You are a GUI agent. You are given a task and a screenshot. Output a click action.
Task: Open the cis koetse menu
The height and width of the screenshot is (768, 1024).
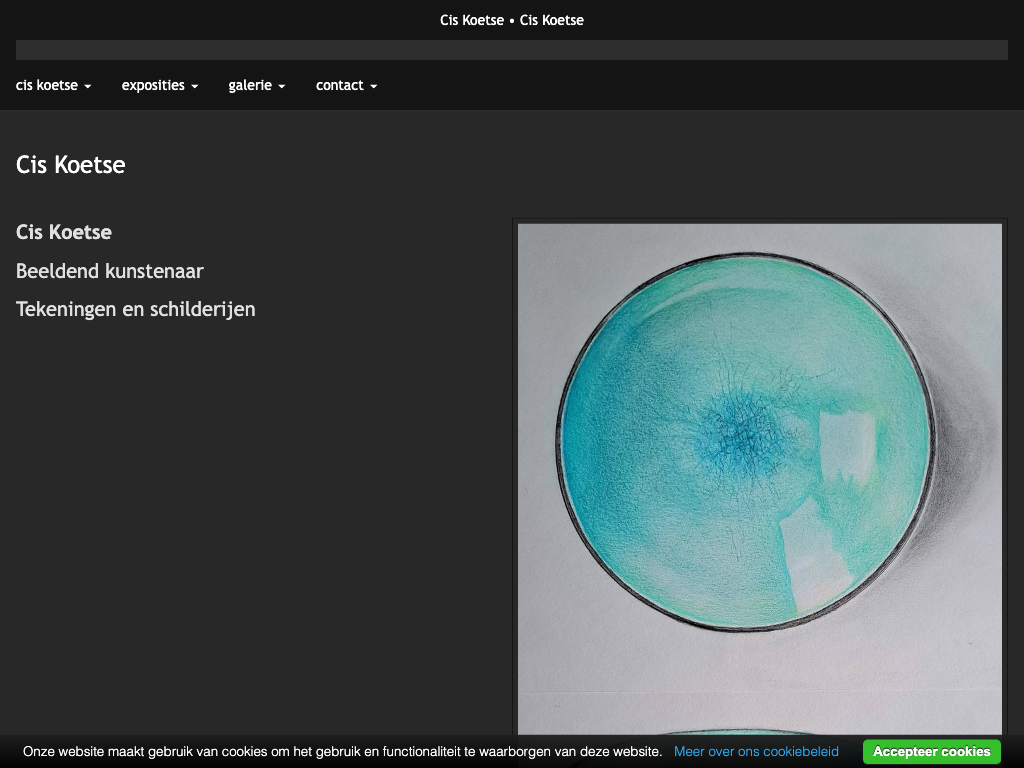click(53, 86)
